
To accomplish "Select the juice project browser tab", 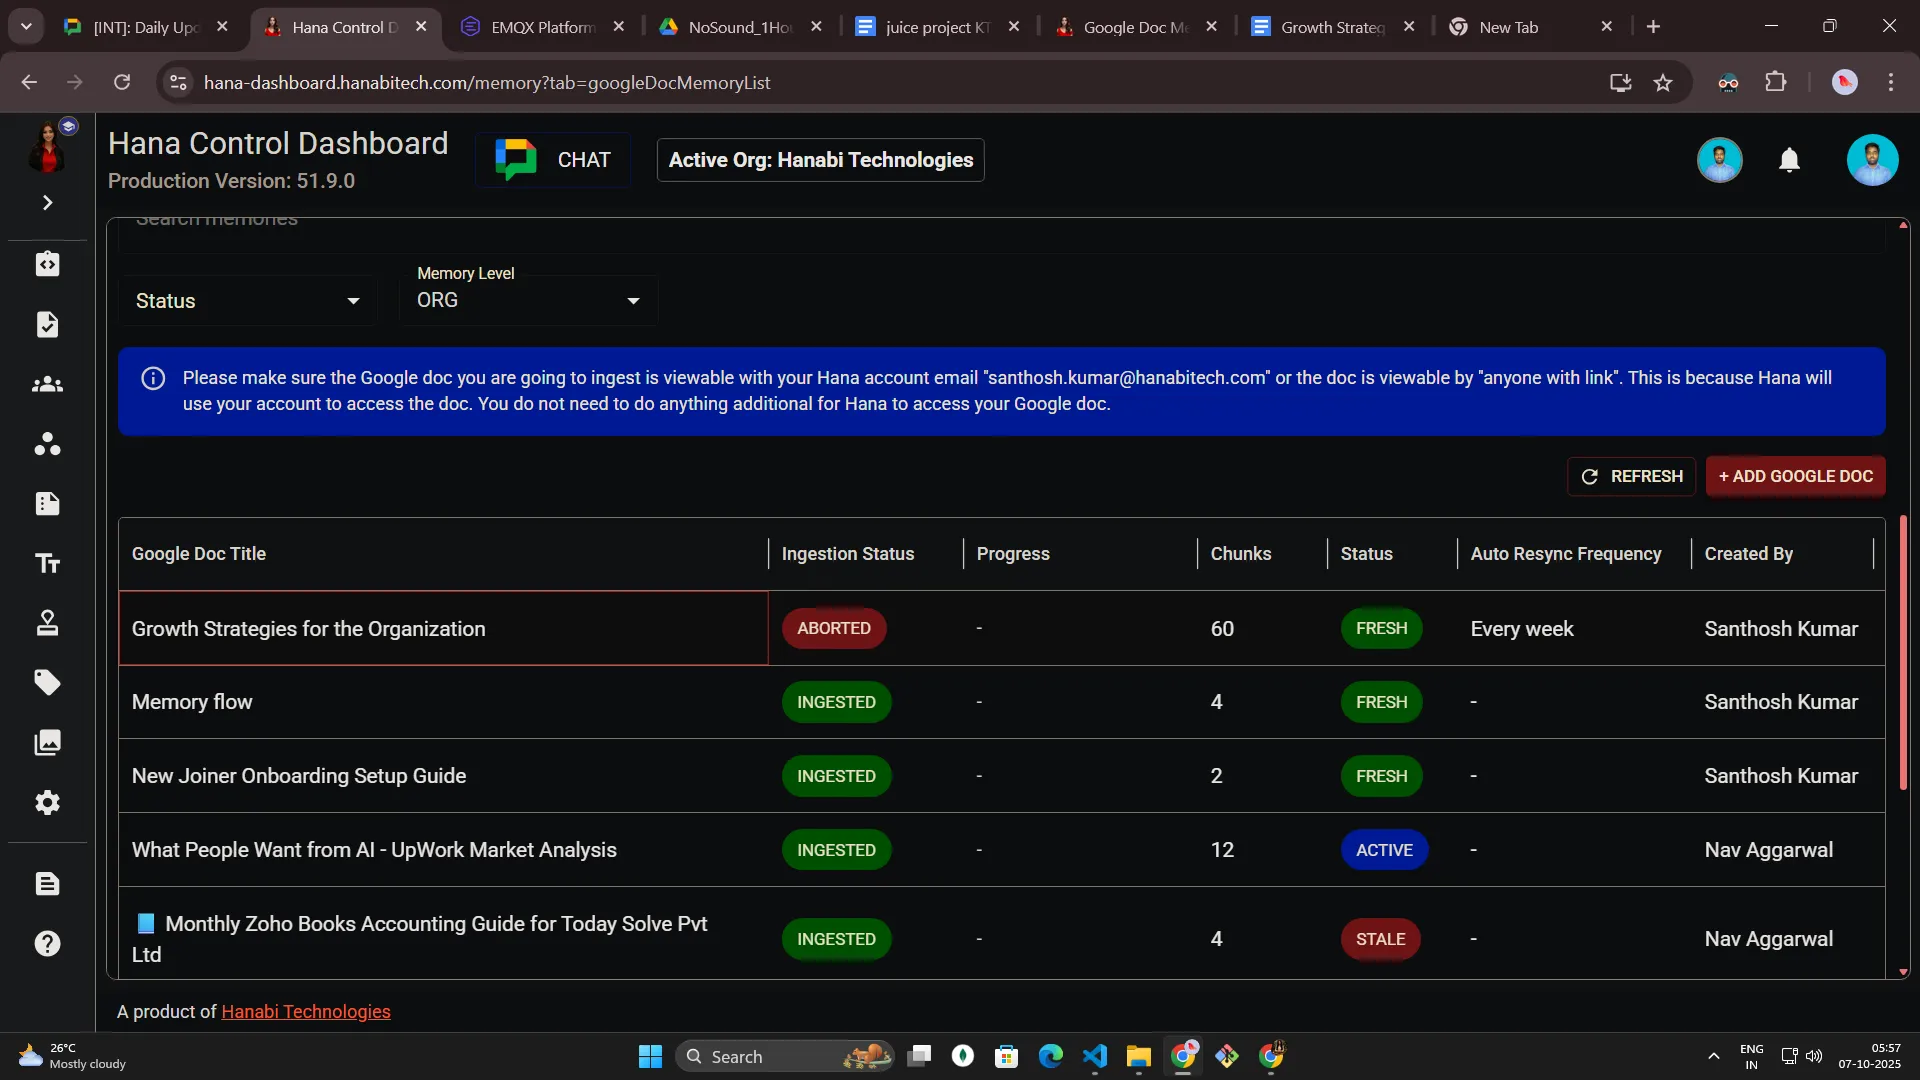I will [930, 27].
